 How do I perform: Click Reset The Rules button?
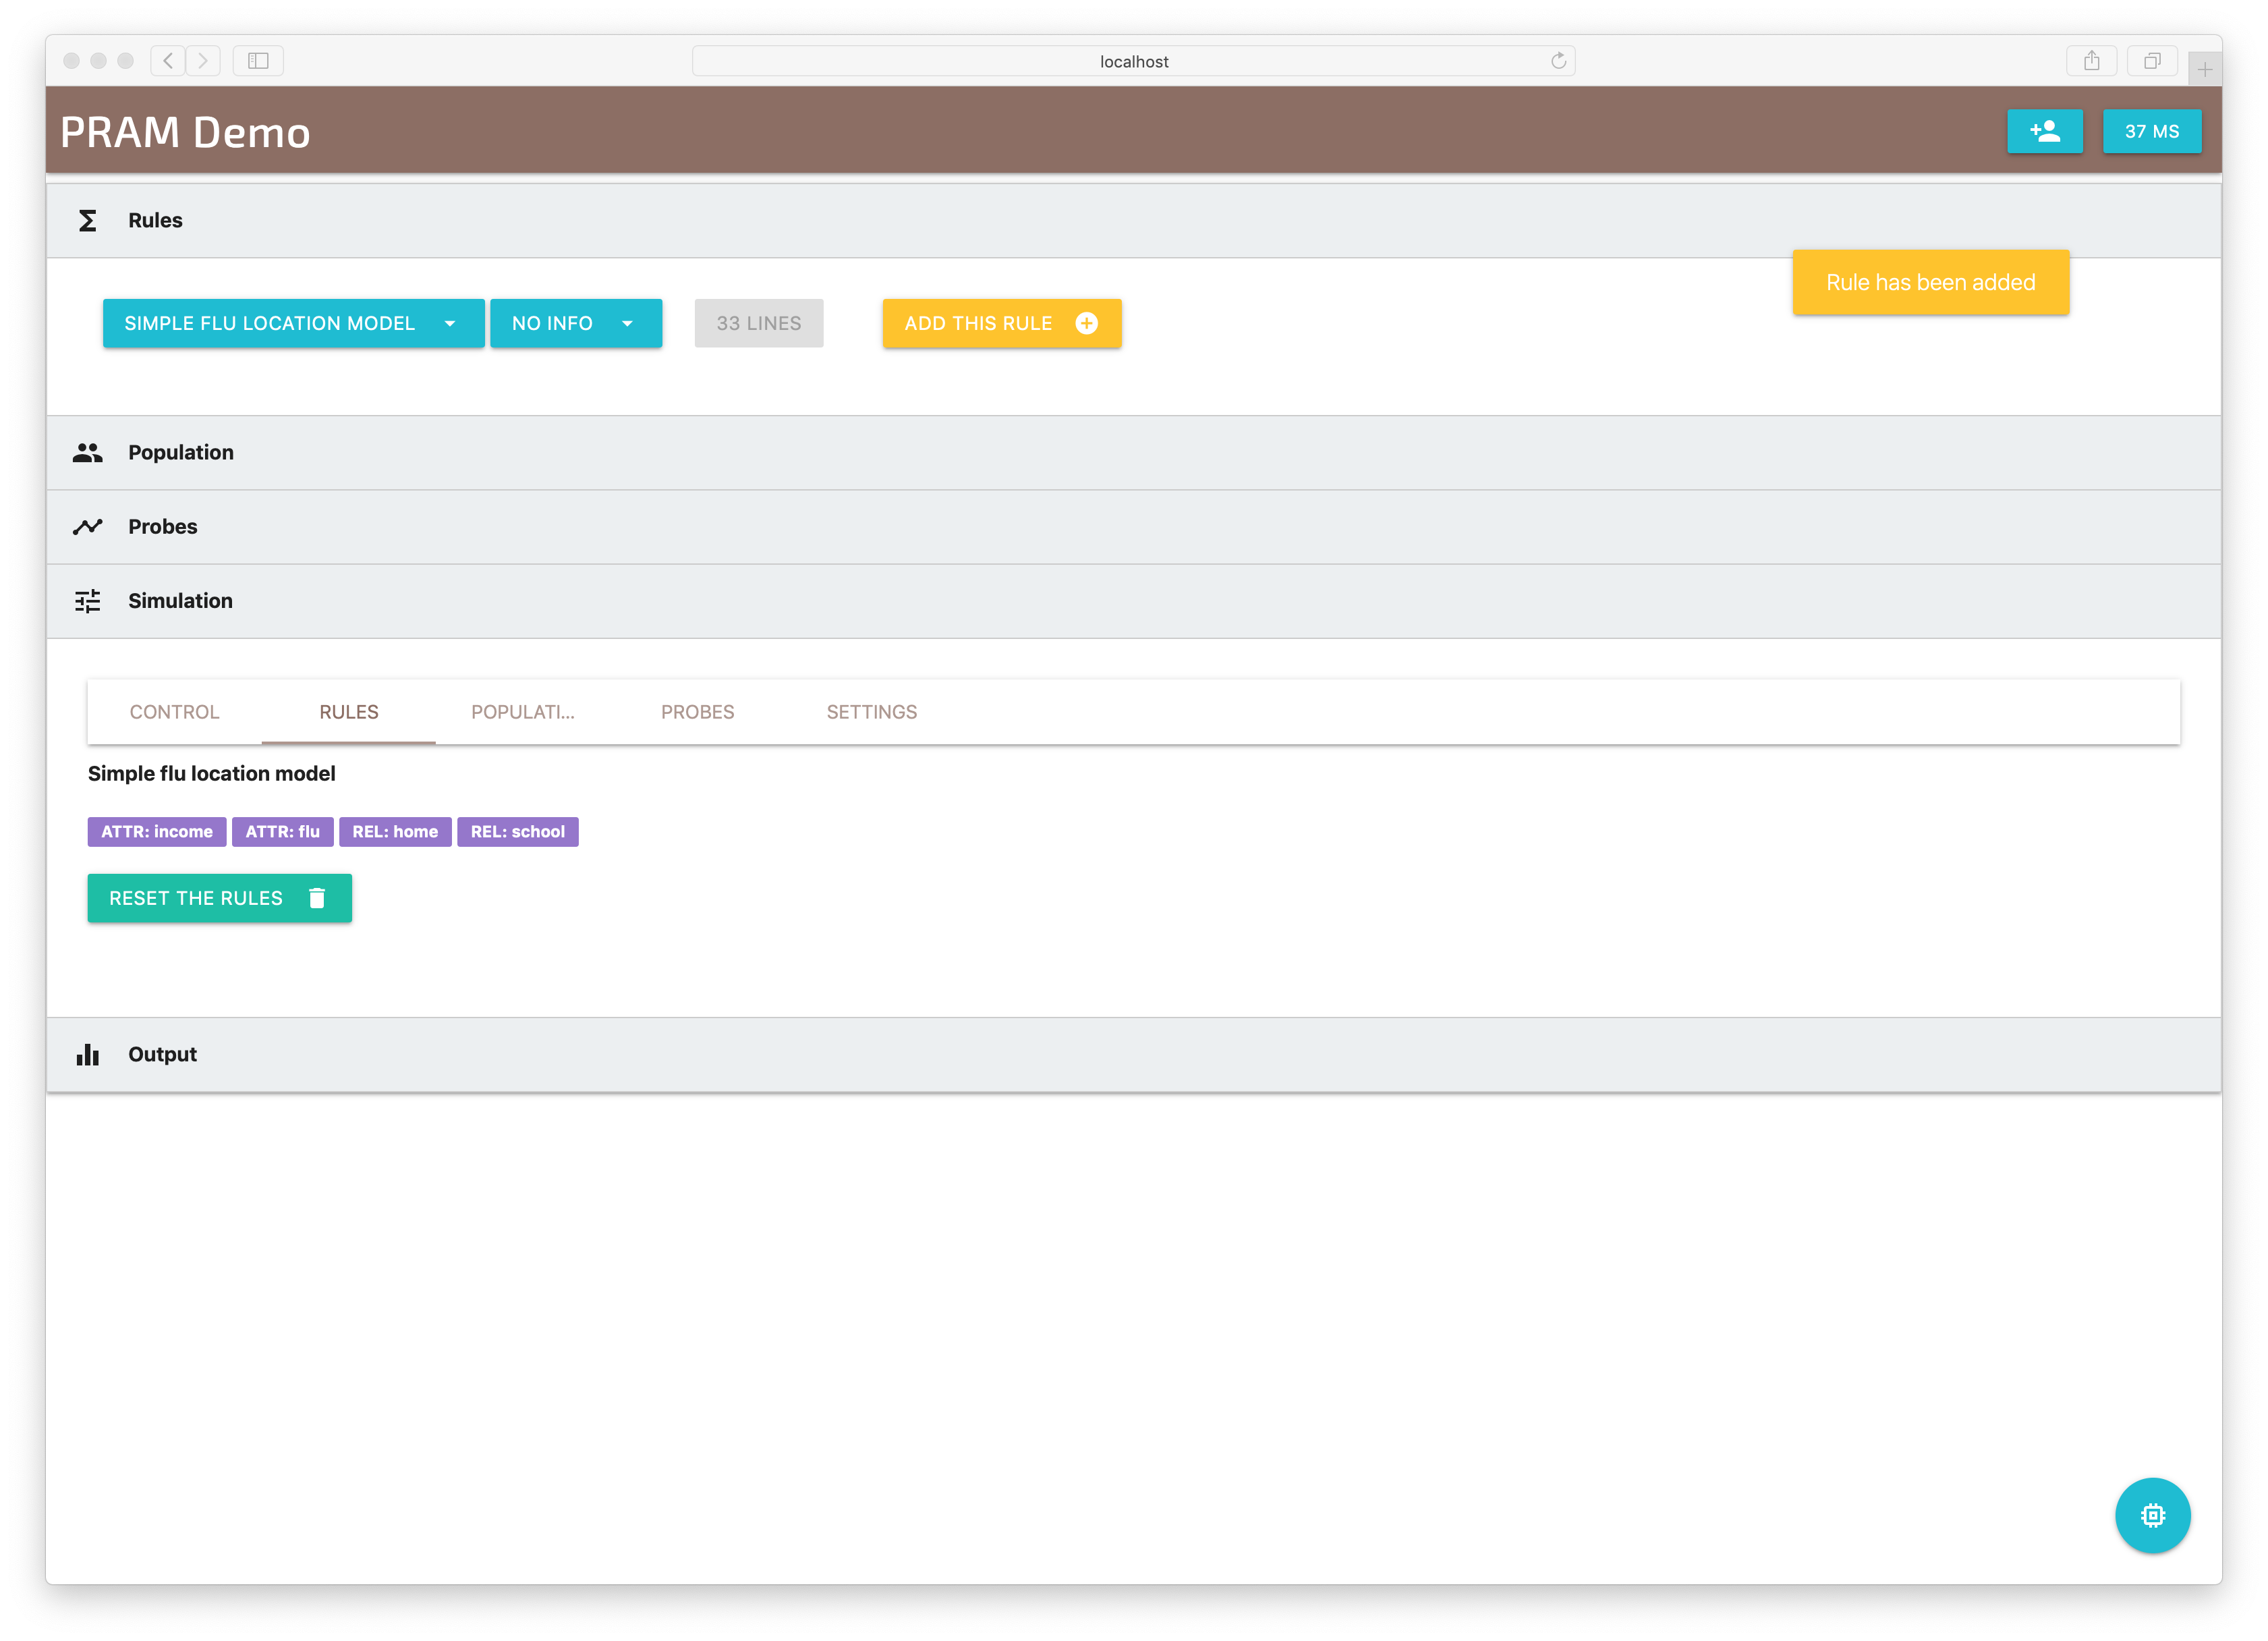point(219,898)
